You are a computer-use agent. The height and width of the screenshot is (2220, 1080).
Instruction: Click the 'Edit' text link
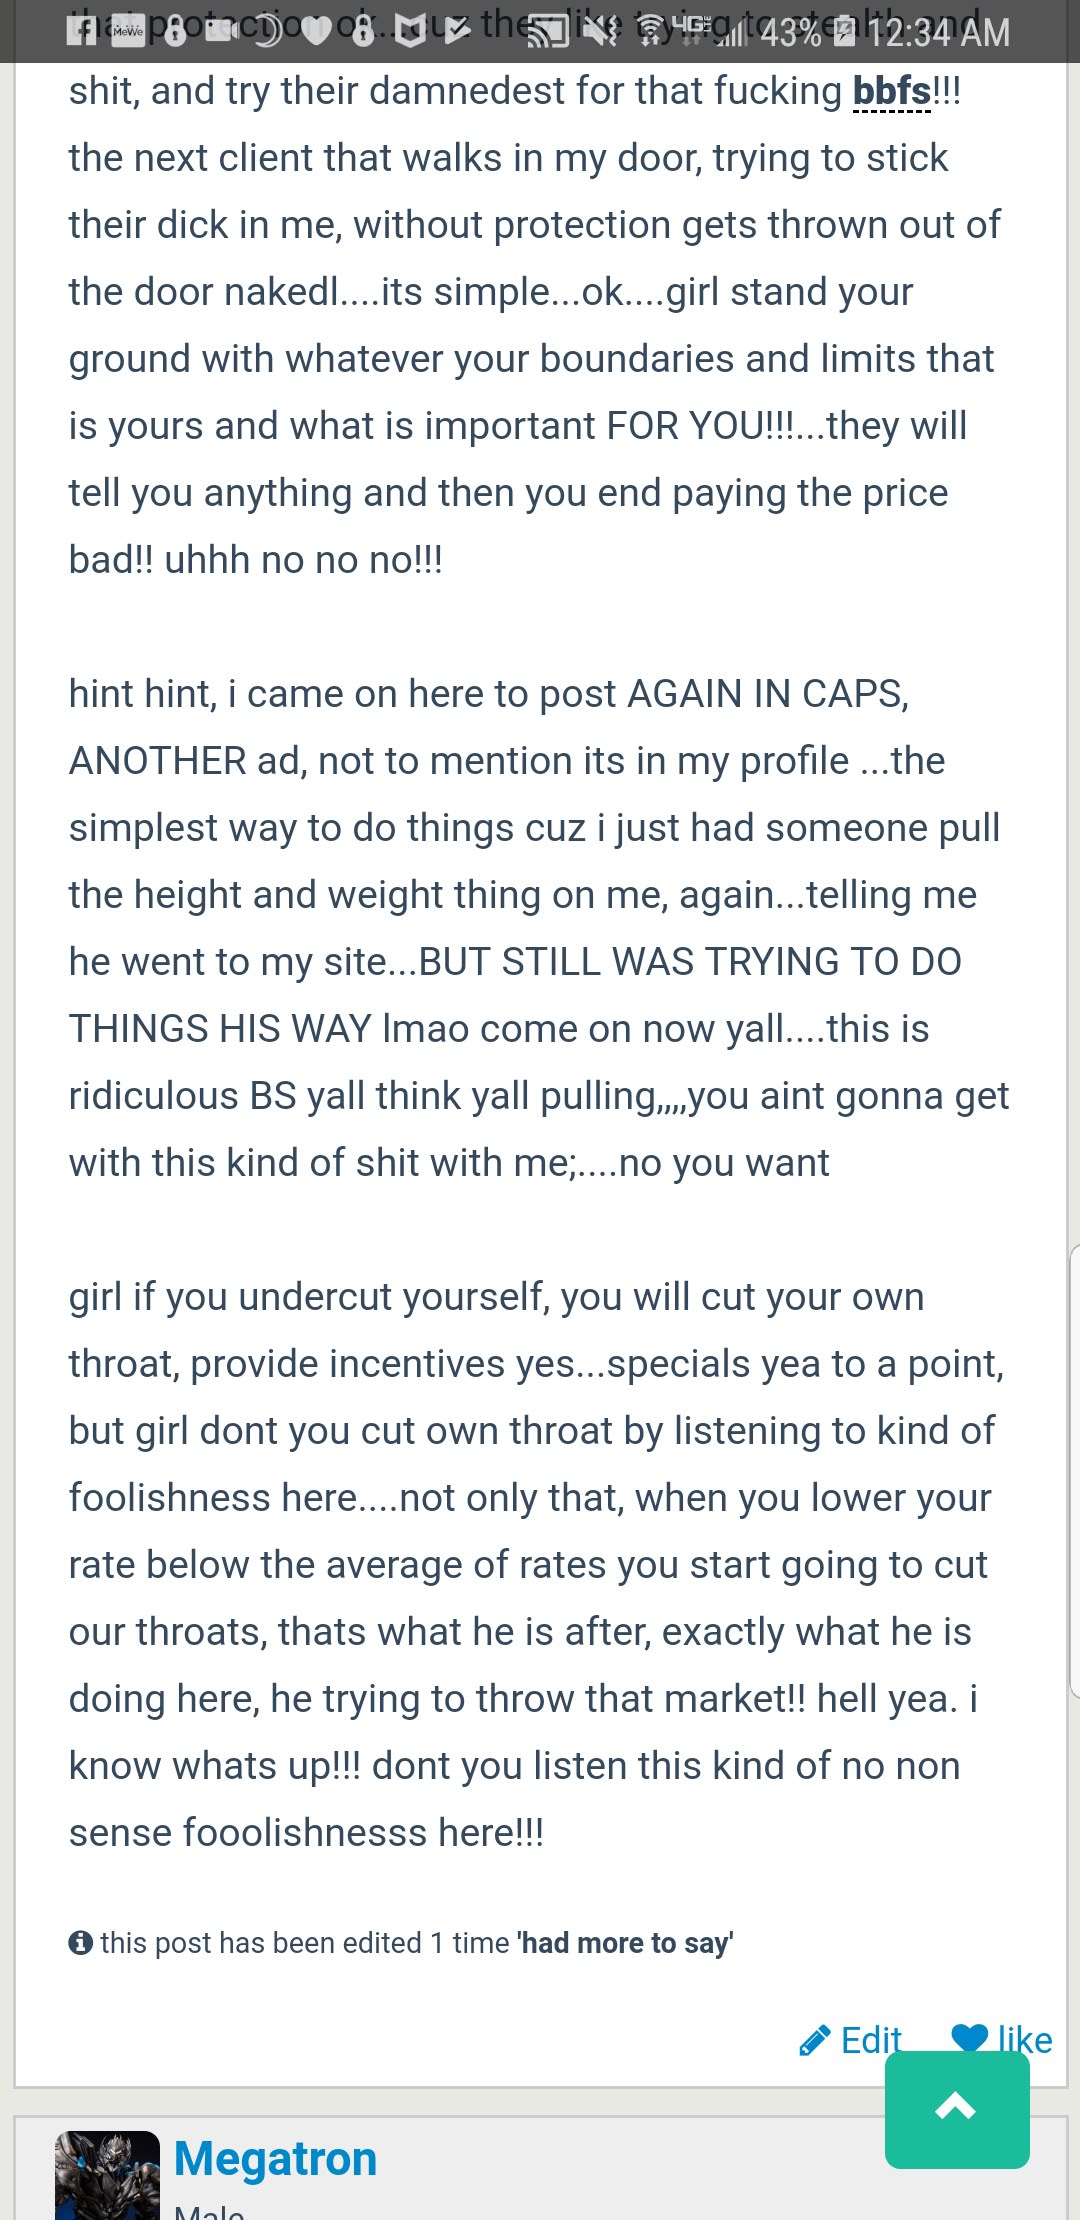(871, 2040)
